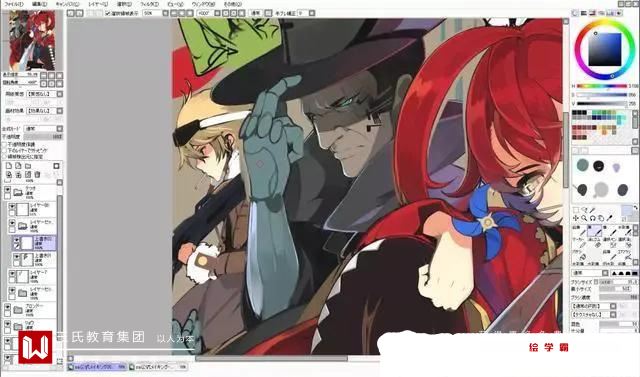
Task: Create a new normal layer
Action: pyautogui.click(x=9, y=166)
